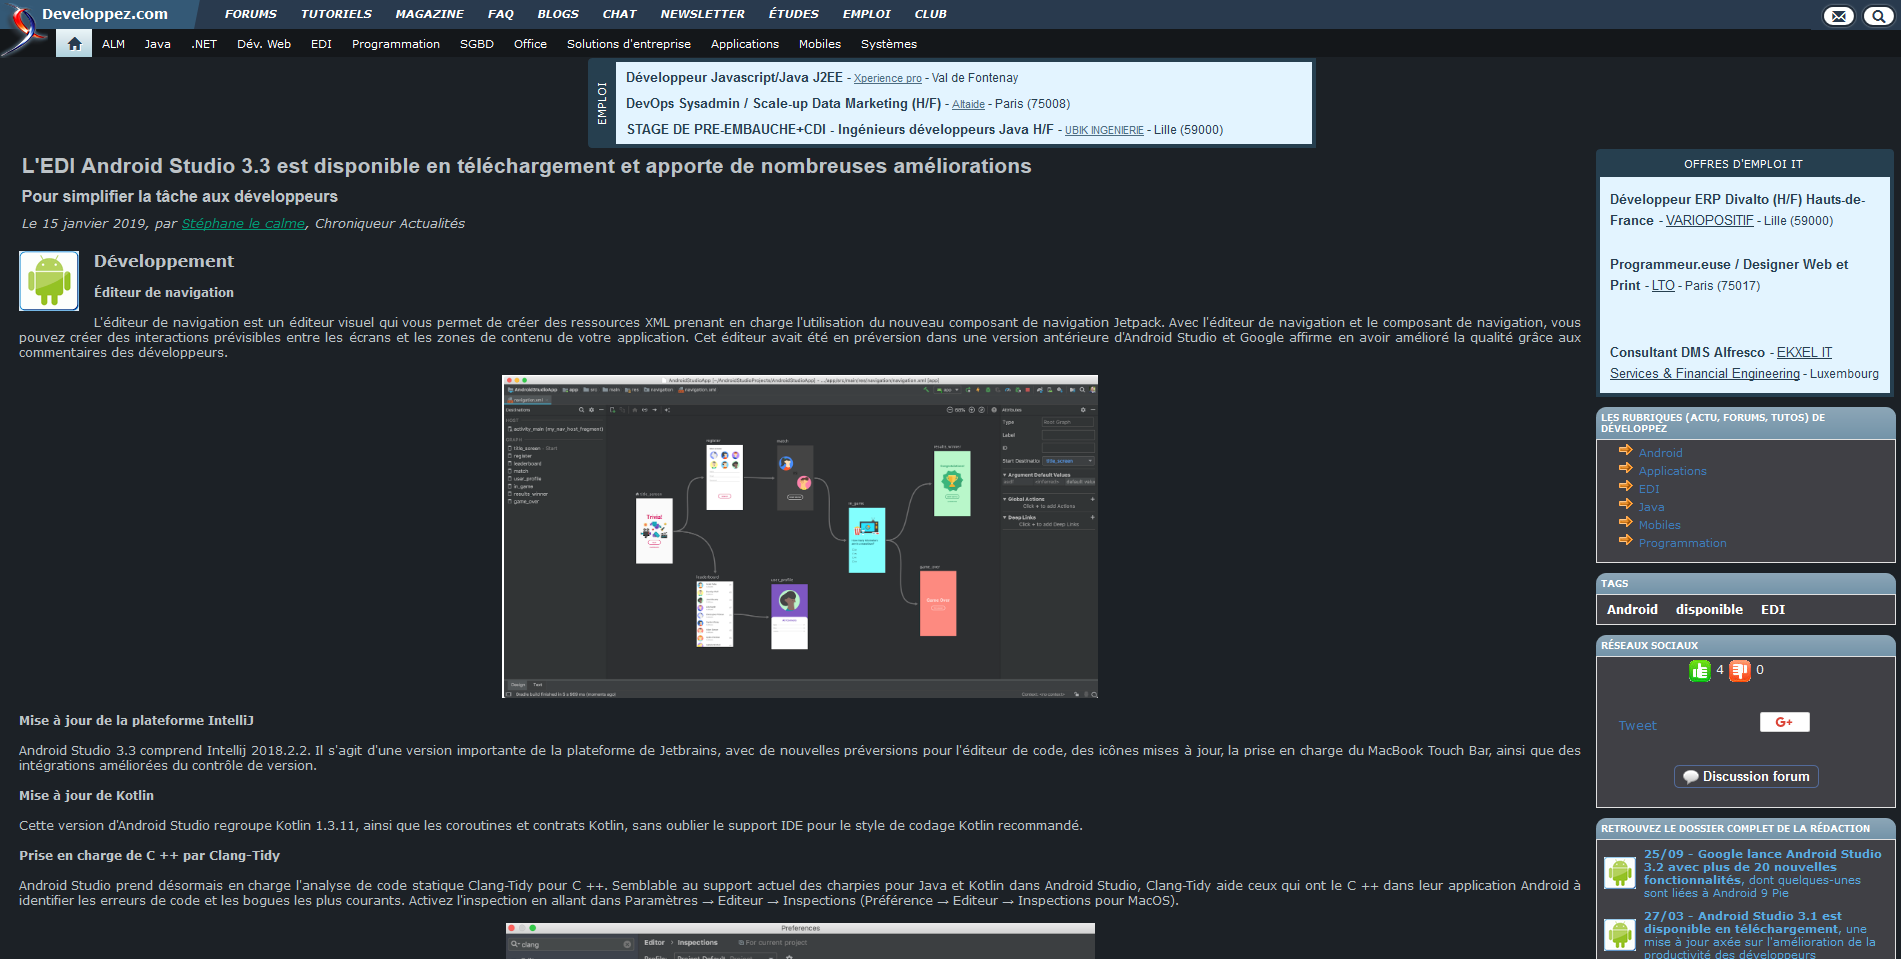Open the 27/03 Android Studio 3.1 article
1901x959 pixels.
[x=1760, y=935]
